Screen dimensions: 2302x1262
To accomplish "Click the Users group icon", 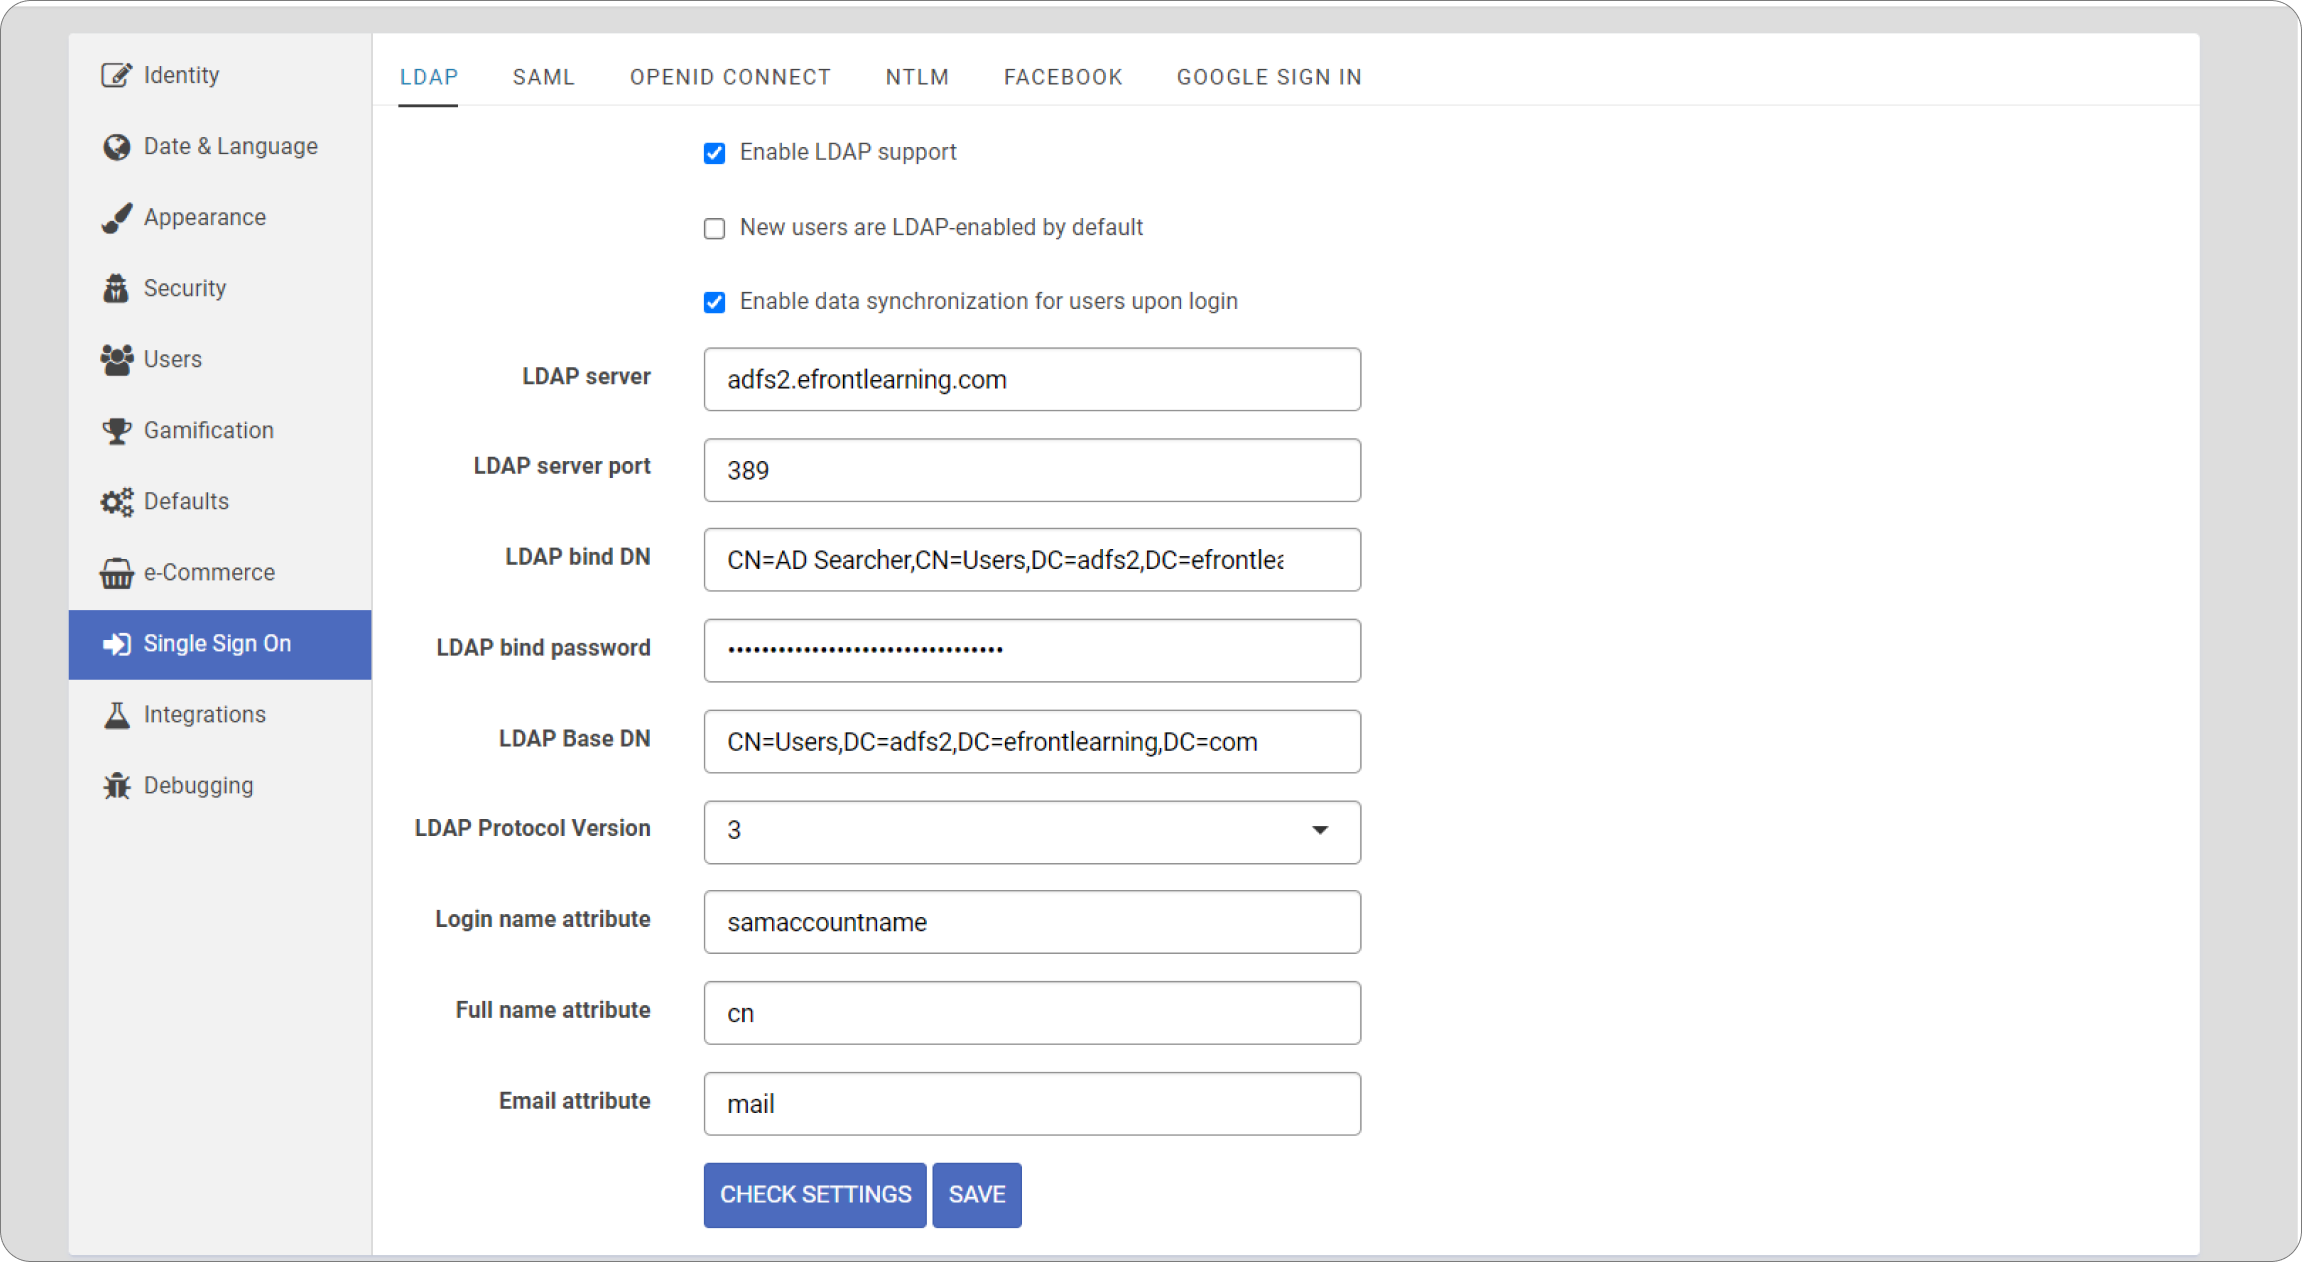I will click(116, 360).
